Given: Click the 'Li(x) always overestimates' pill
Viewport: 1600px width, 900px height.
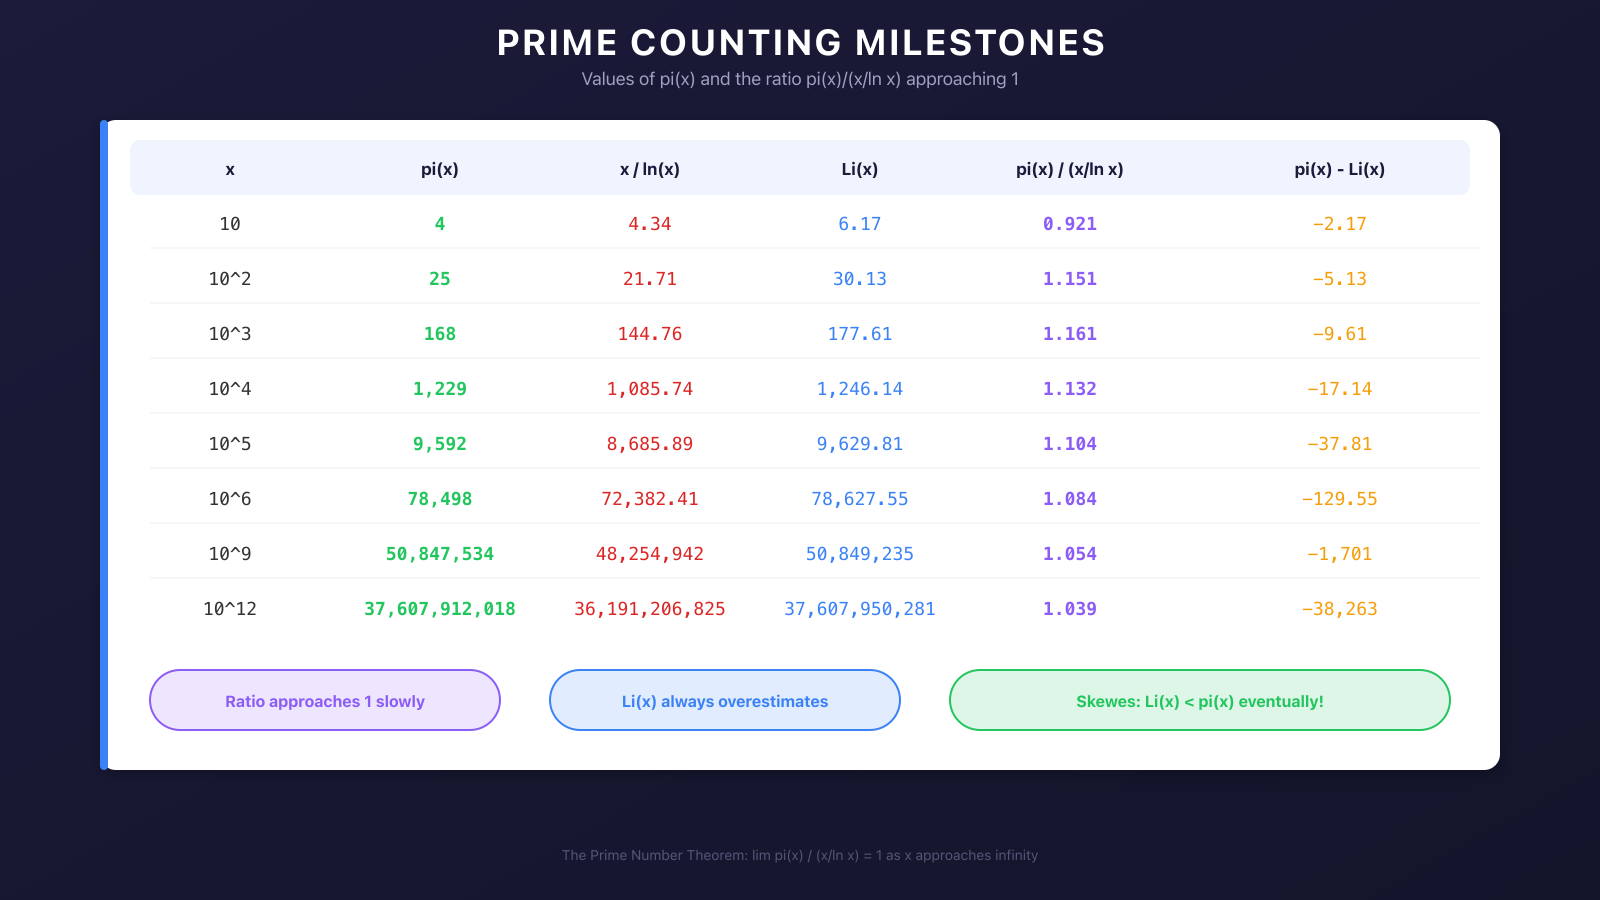Looking at the screenshot, I should coord(725,701).
